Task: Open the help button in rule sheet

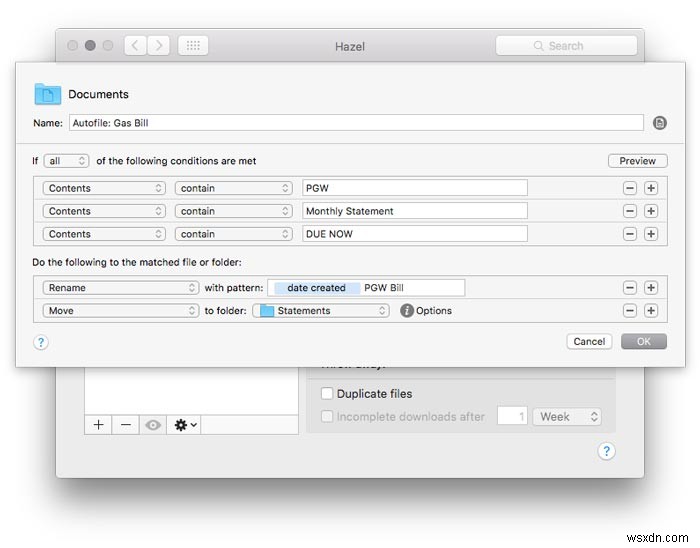Action: tap(41, 342)
